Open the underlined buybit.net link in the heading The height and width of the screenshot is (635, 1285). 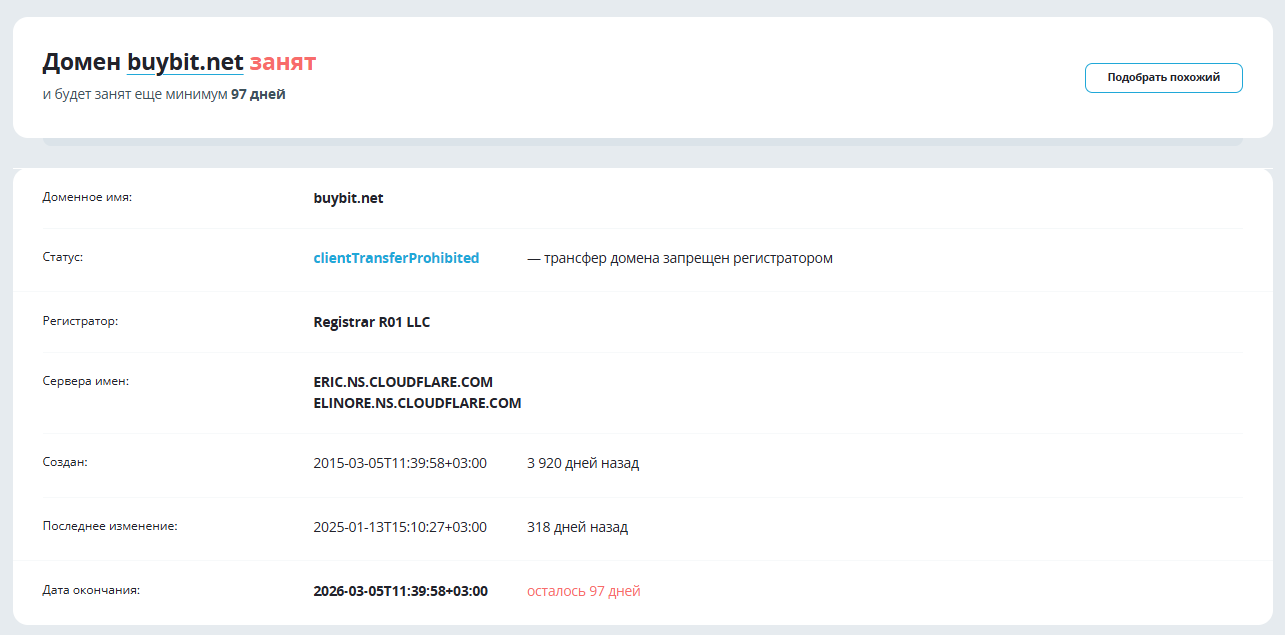tap(185, 62)
